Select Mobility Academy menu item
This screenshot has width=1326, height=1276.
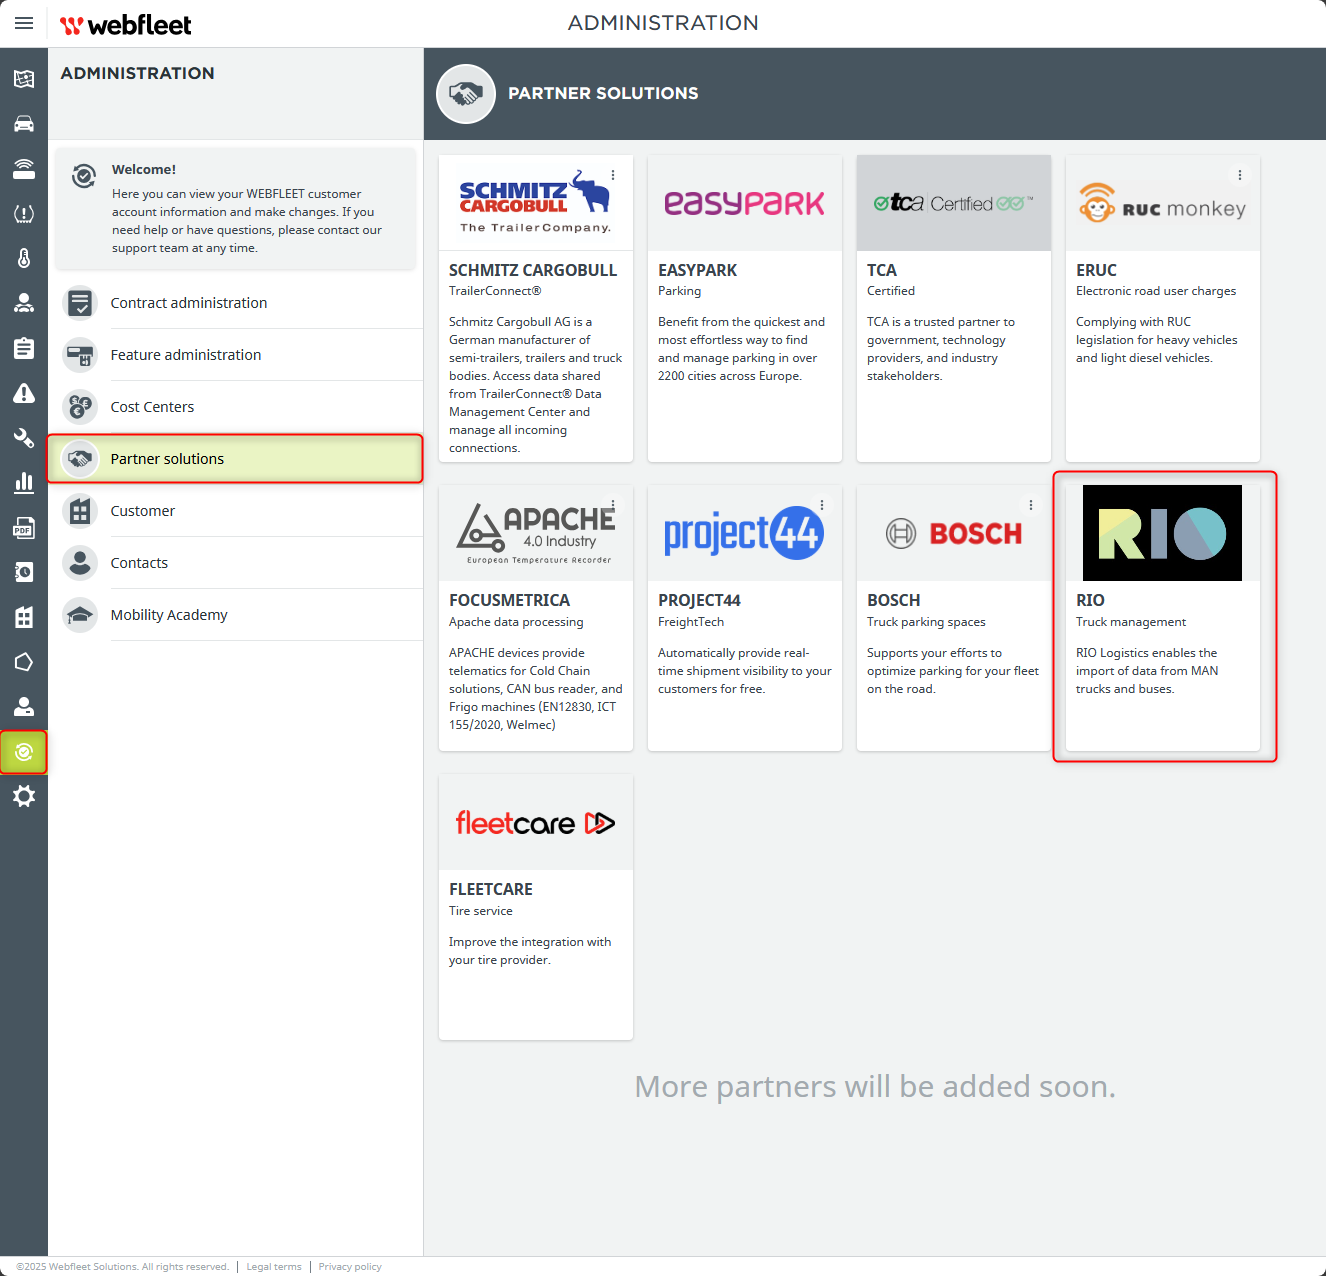(236, 615)
